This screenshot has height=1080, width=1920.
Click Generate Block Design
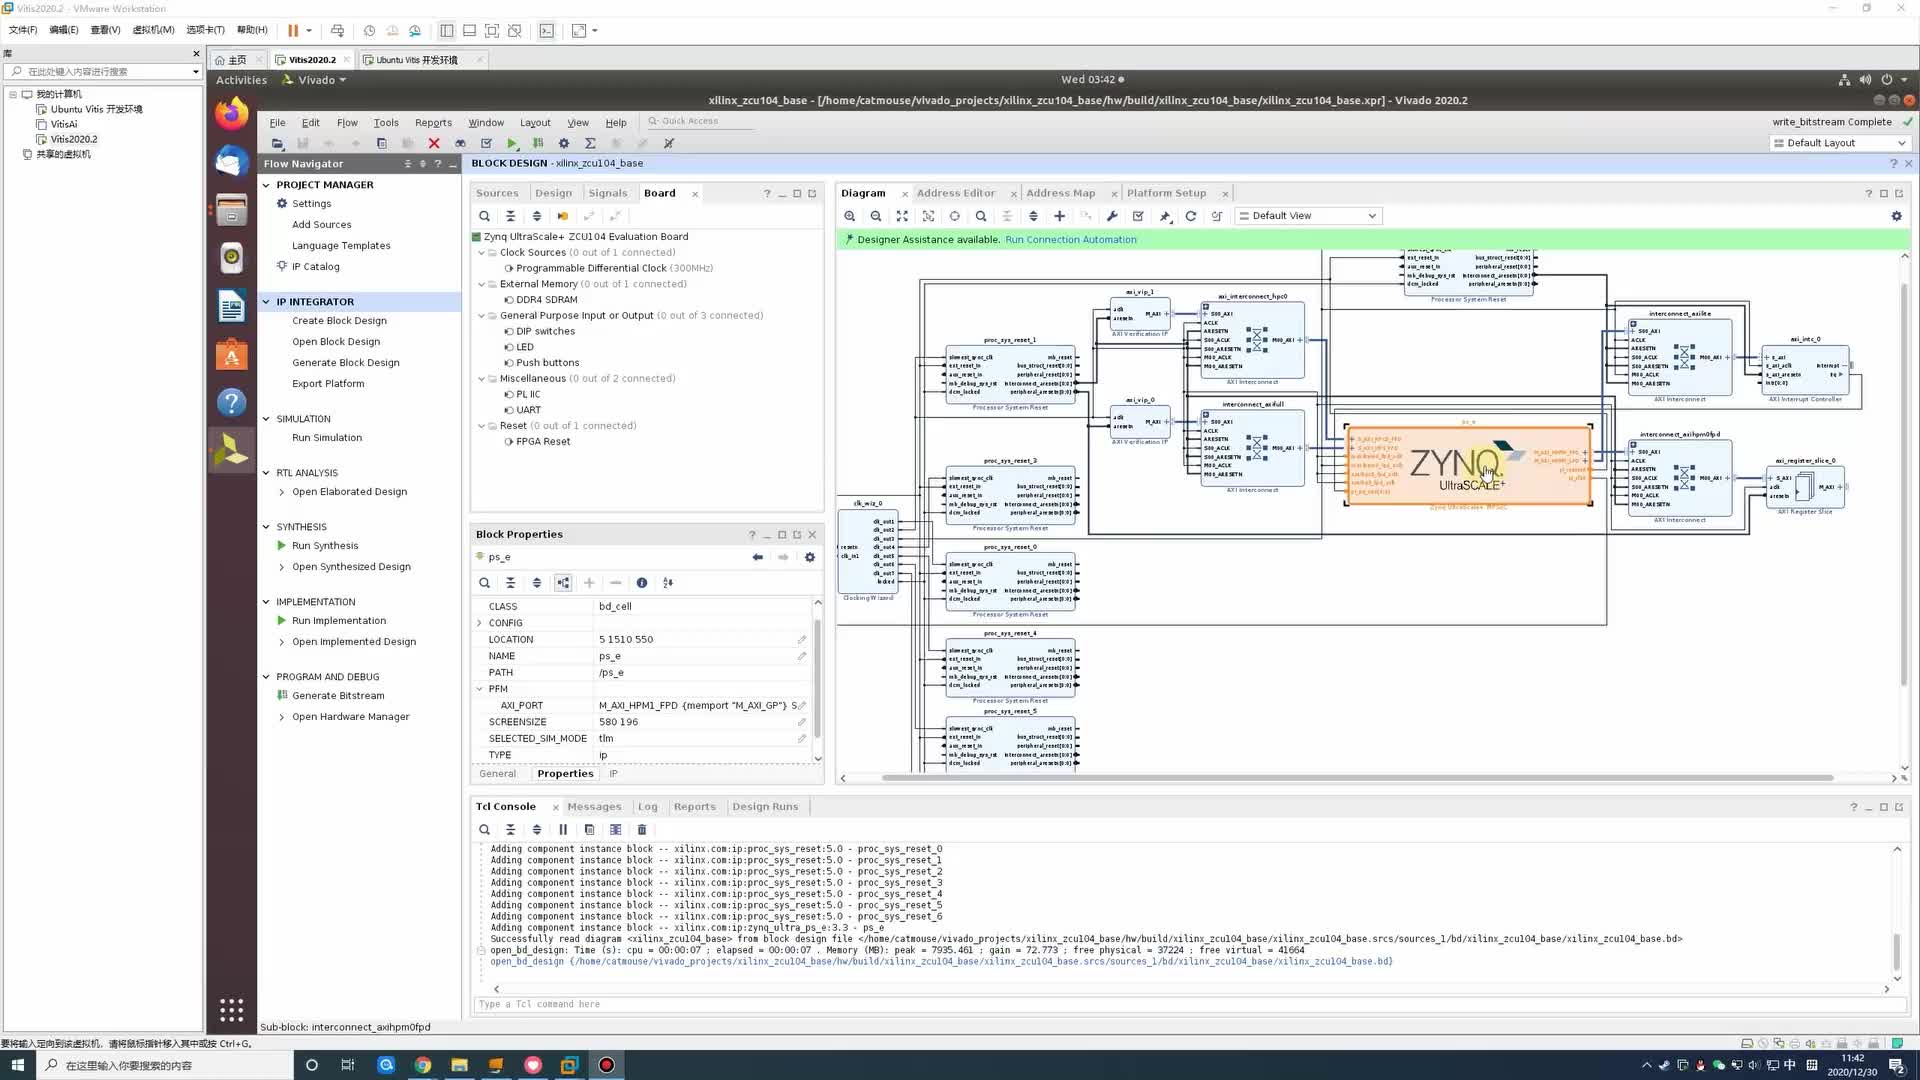coord(345,363)
